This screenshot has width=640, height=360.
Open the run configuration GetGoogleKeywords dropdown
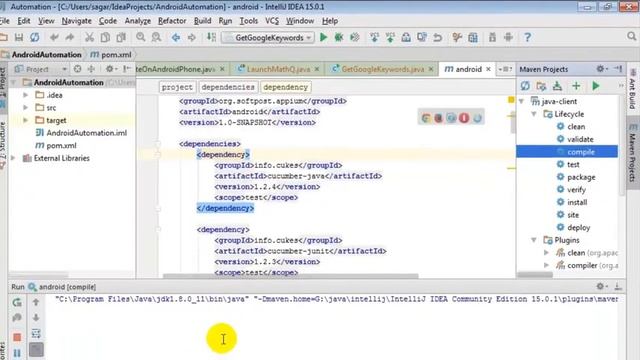tap(269, 38)
